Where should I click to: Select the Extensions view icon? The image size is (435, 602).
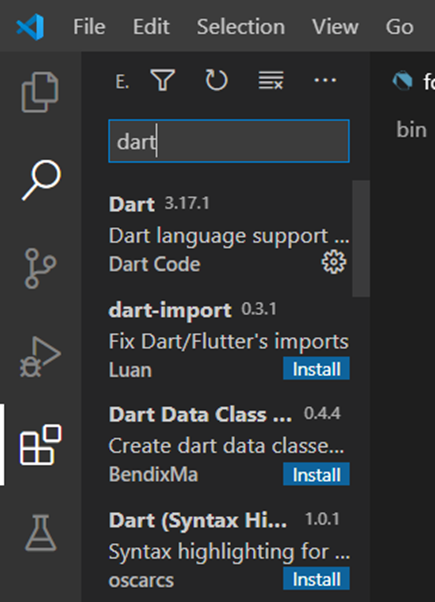41,445
